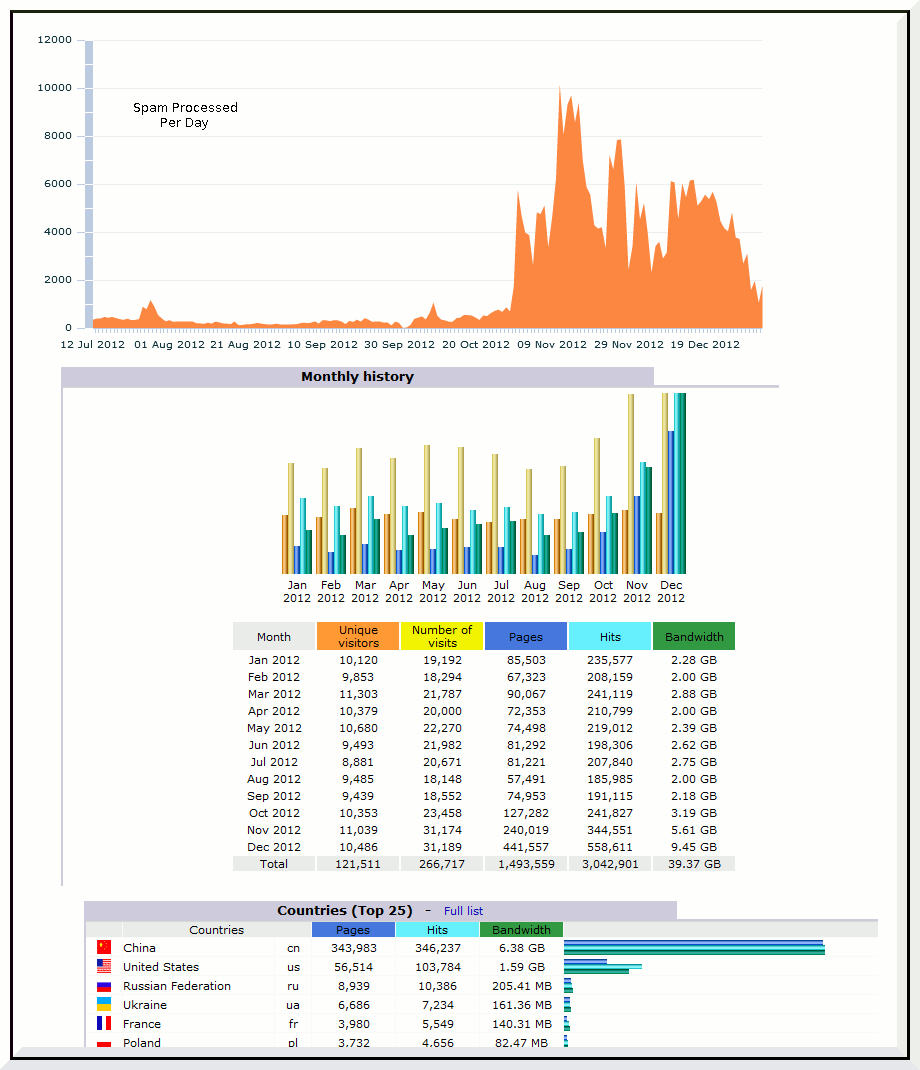Click Mar 2012 visits value 21,787
The width and height of the screenshot is (920, 1070).
(x=442, y=694)
